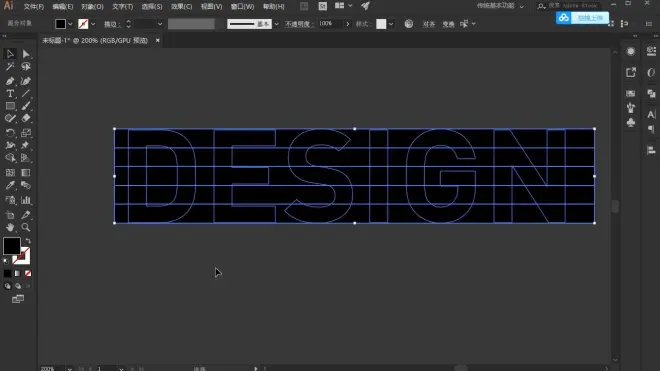Activate the Zoom tool
The image size is (660, 371).
click(x=26, y=227)
